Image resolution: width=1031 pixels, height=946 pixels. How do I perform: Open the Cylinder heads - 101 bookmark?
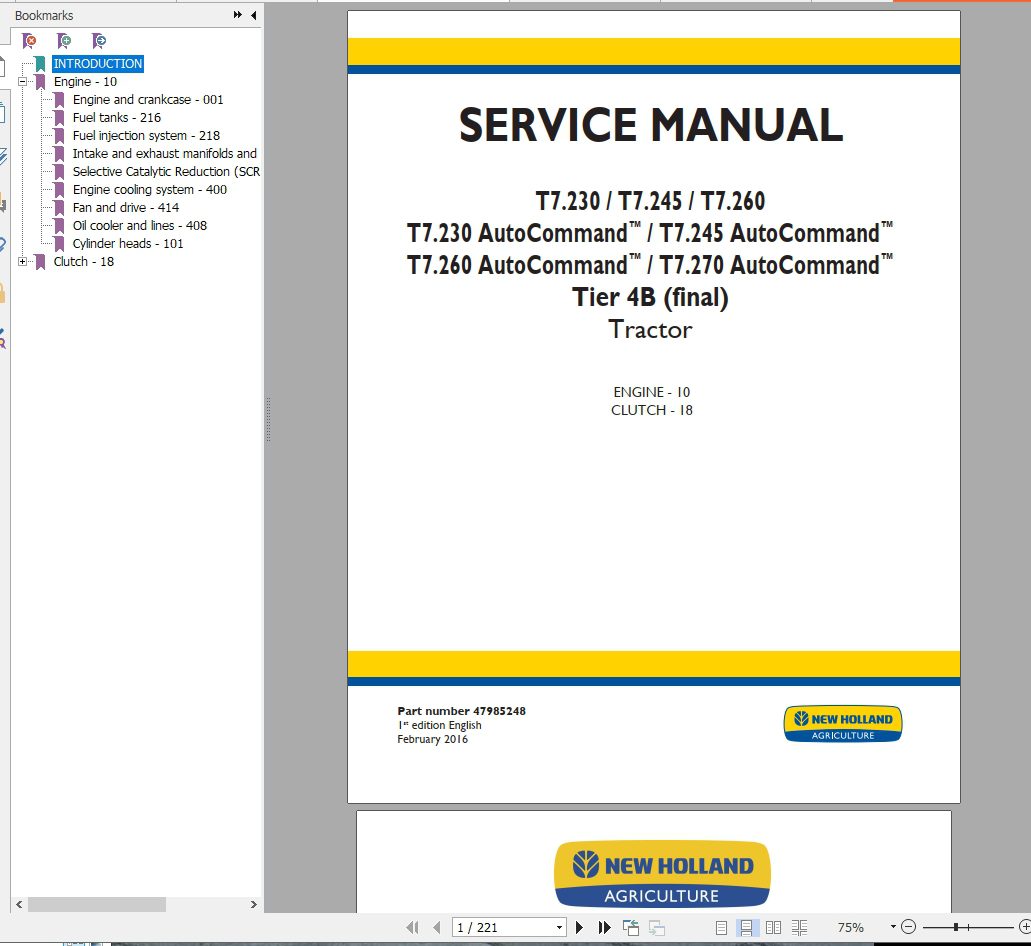(128, 243)
